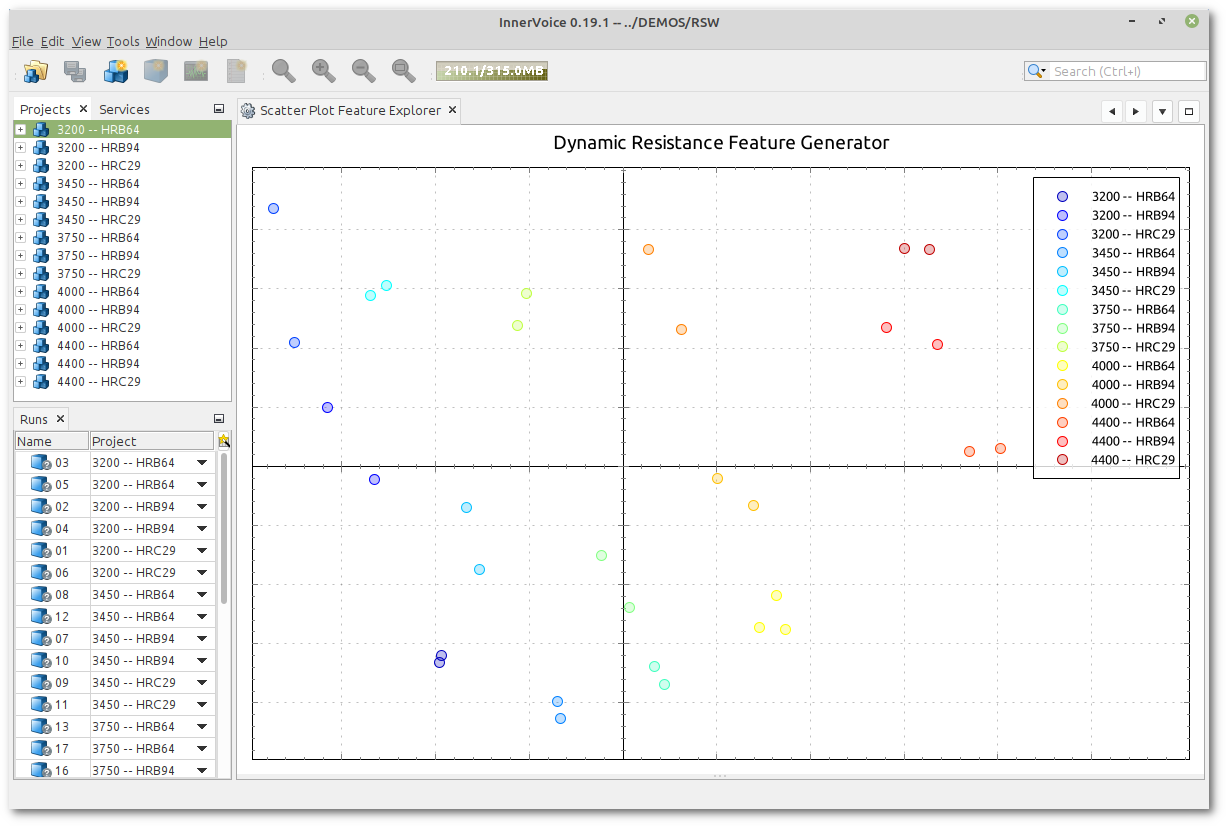
Task: Click the Zoom to Fit magnifier icon
Action: pyautogui.click(x=404, y=71)
